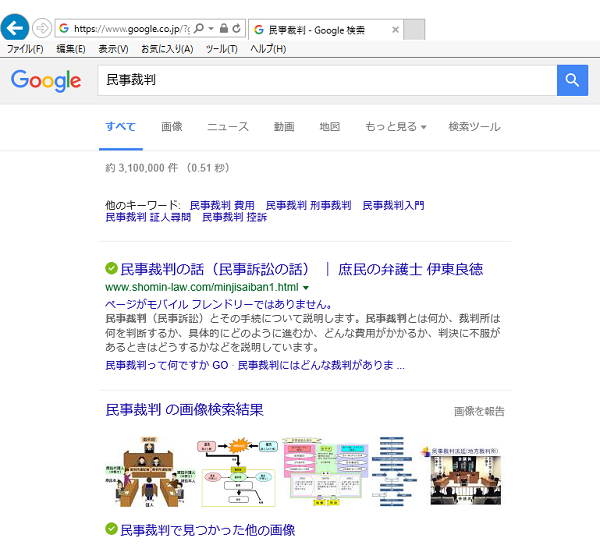The height and width of the screenshot is (545, 600).
Task: Open the address bar dropdown arrow
Action: pos(211,28)
